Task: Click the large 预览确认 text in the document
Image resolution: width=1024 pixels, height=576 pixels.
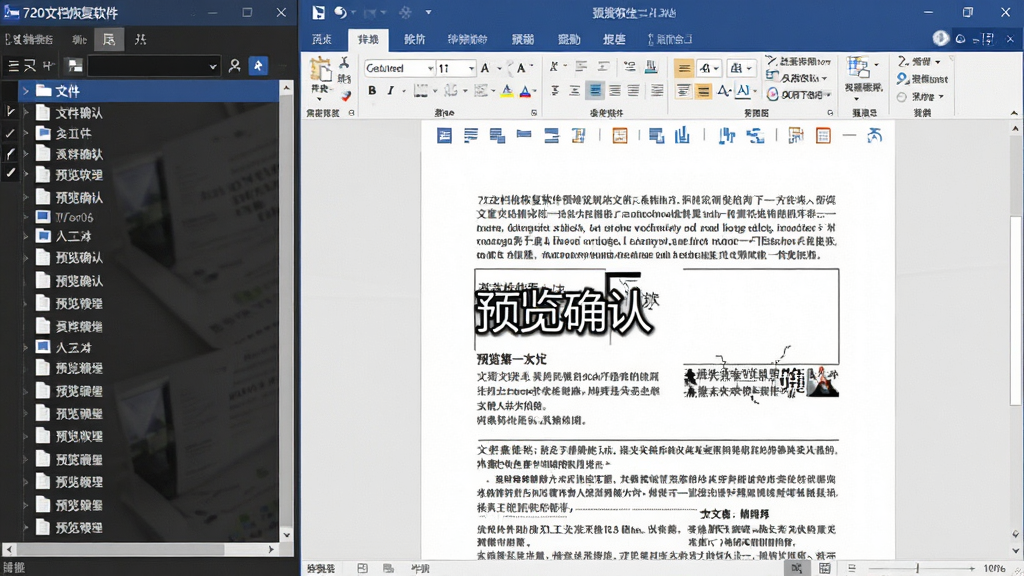Action: coord(564,311)
